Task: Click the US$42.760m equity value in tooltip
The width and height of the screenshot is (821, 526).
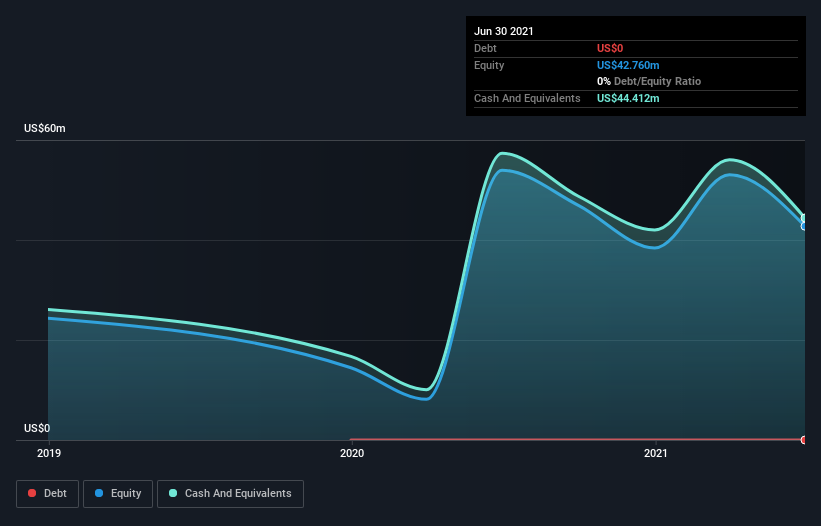Action: point(628,65)
